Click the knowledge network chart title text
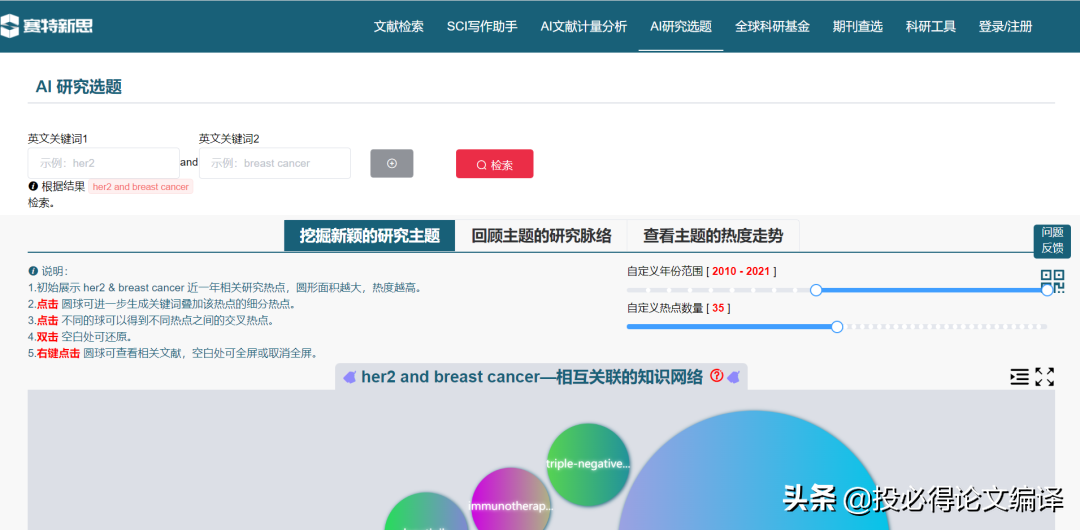The width and height of the screenshot is (1080, 530). coord(532,377)
